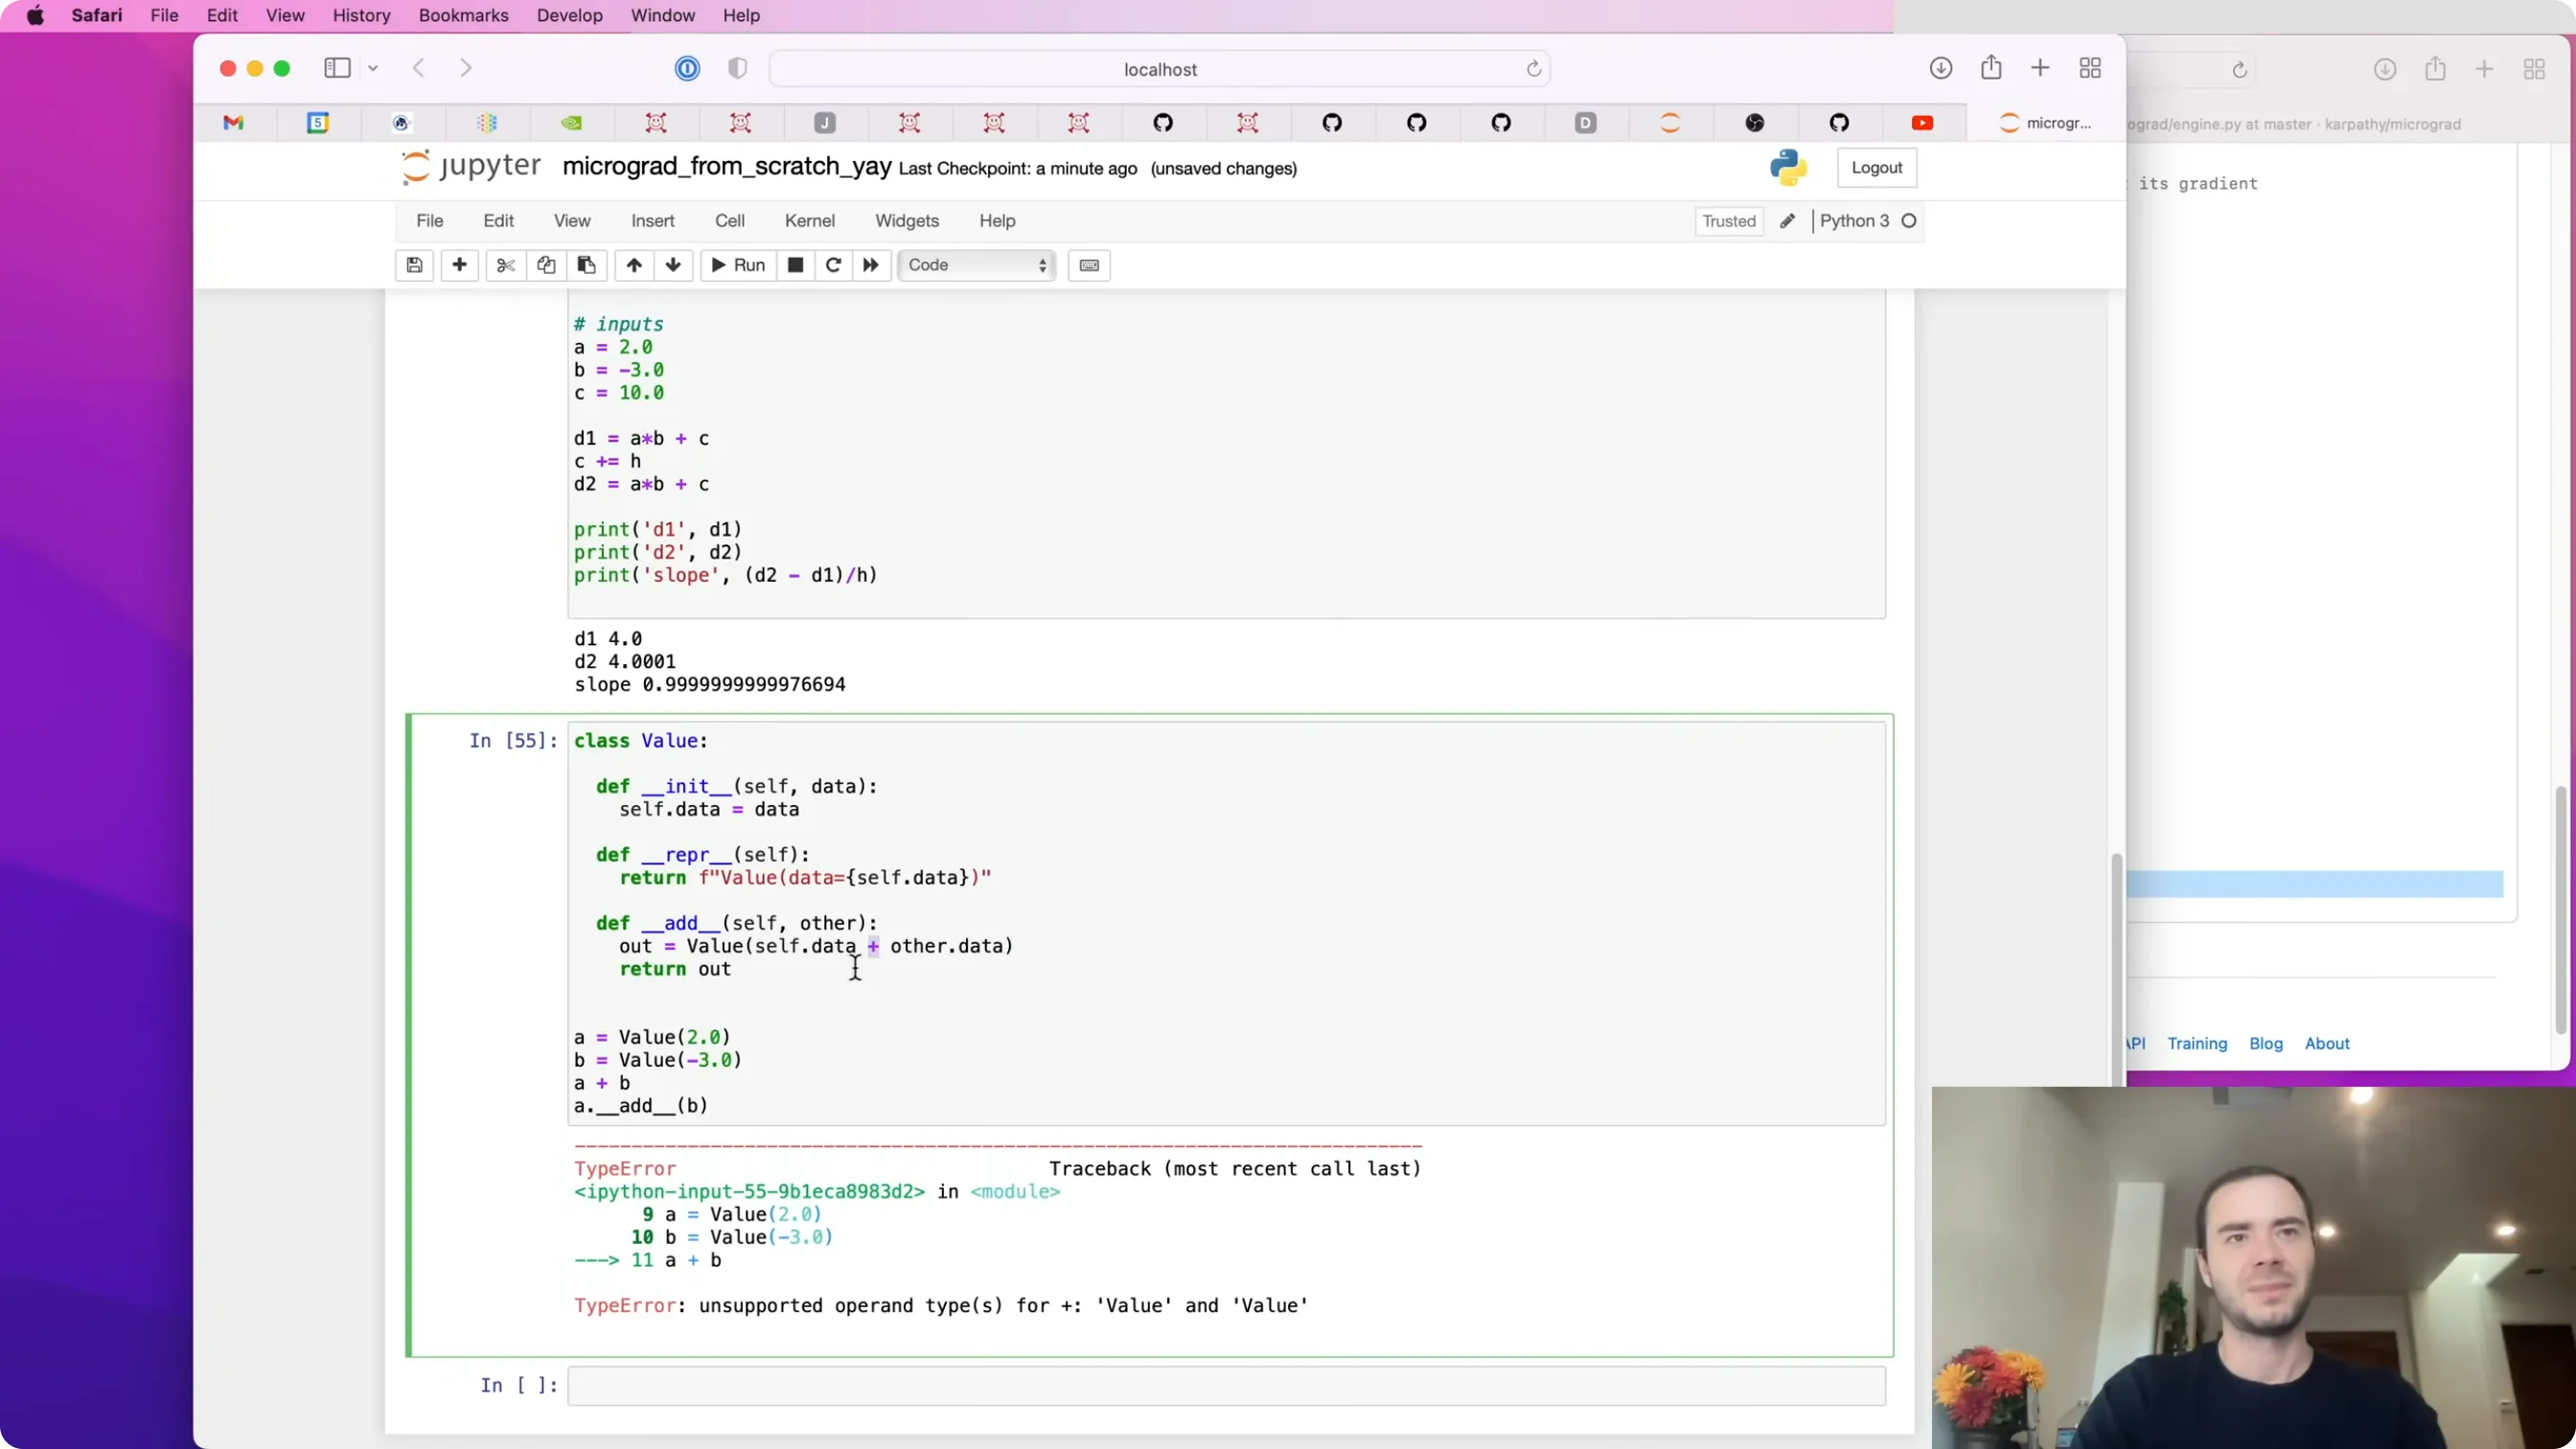Open the YouTube pinned tab

coord(1922,122)
